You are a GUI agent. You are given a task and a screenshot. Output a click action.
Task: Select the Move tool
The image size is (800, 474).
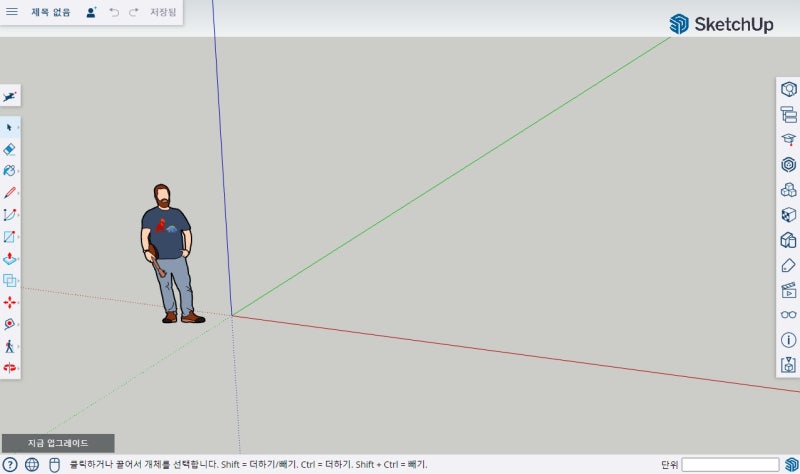tap(9, 303)
